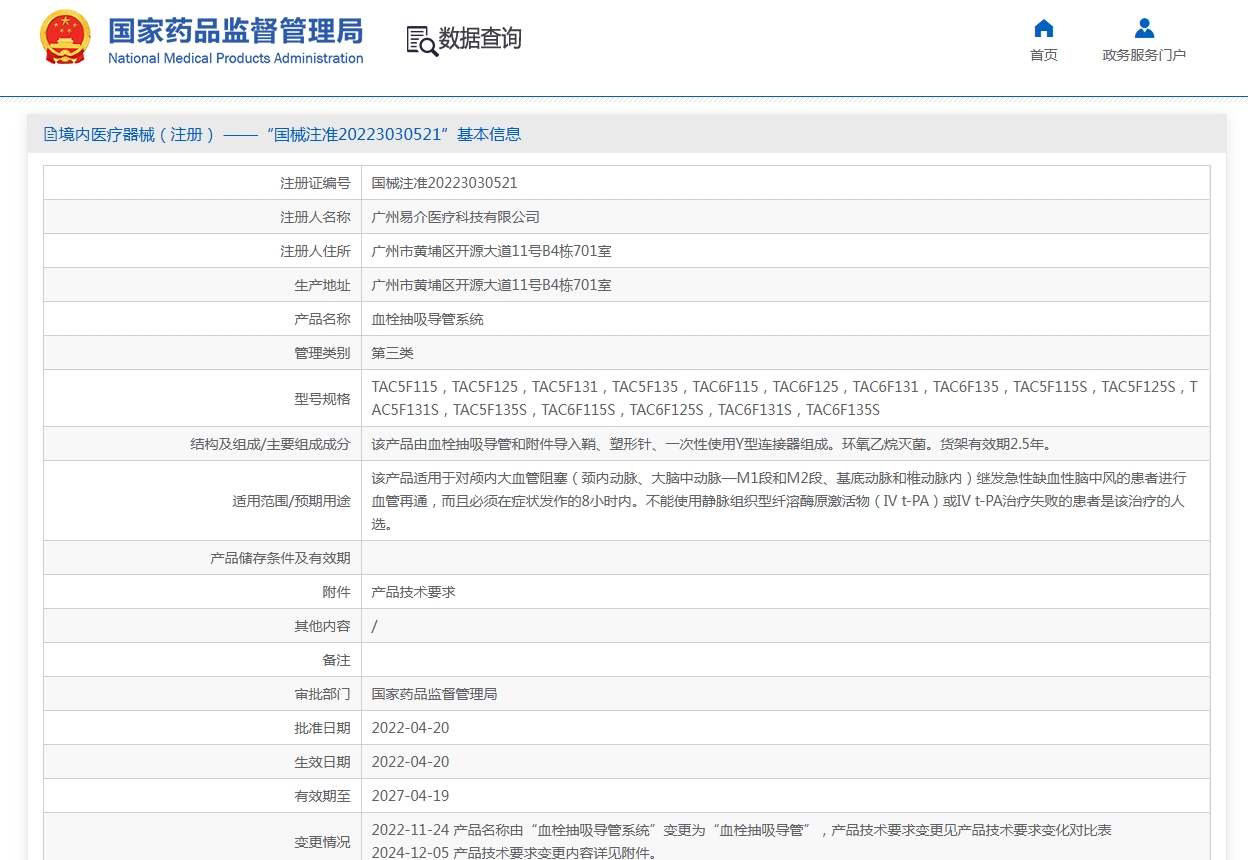This screenshot has height=860, width=1248.
Task: Click 广州易介医疗科技有限公司 value
Action: pyautogui.click(x=455, y=217)
